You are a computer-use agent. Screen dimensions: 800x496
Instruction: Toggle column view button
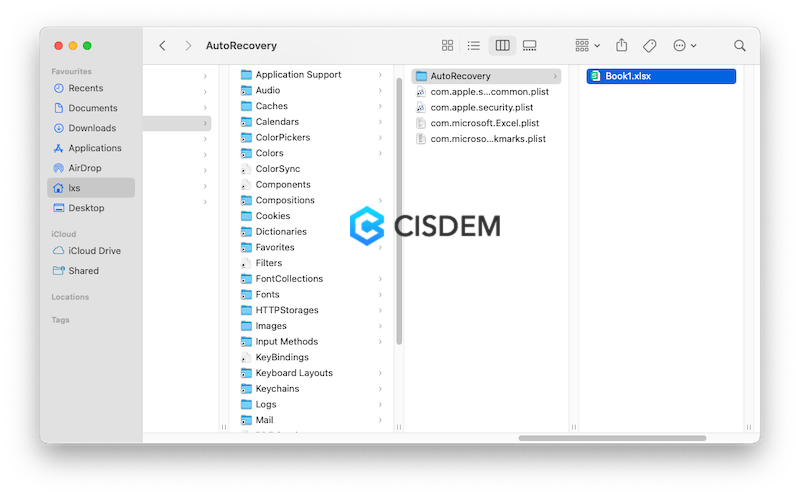pyautogui.click(x=502, y=46)
